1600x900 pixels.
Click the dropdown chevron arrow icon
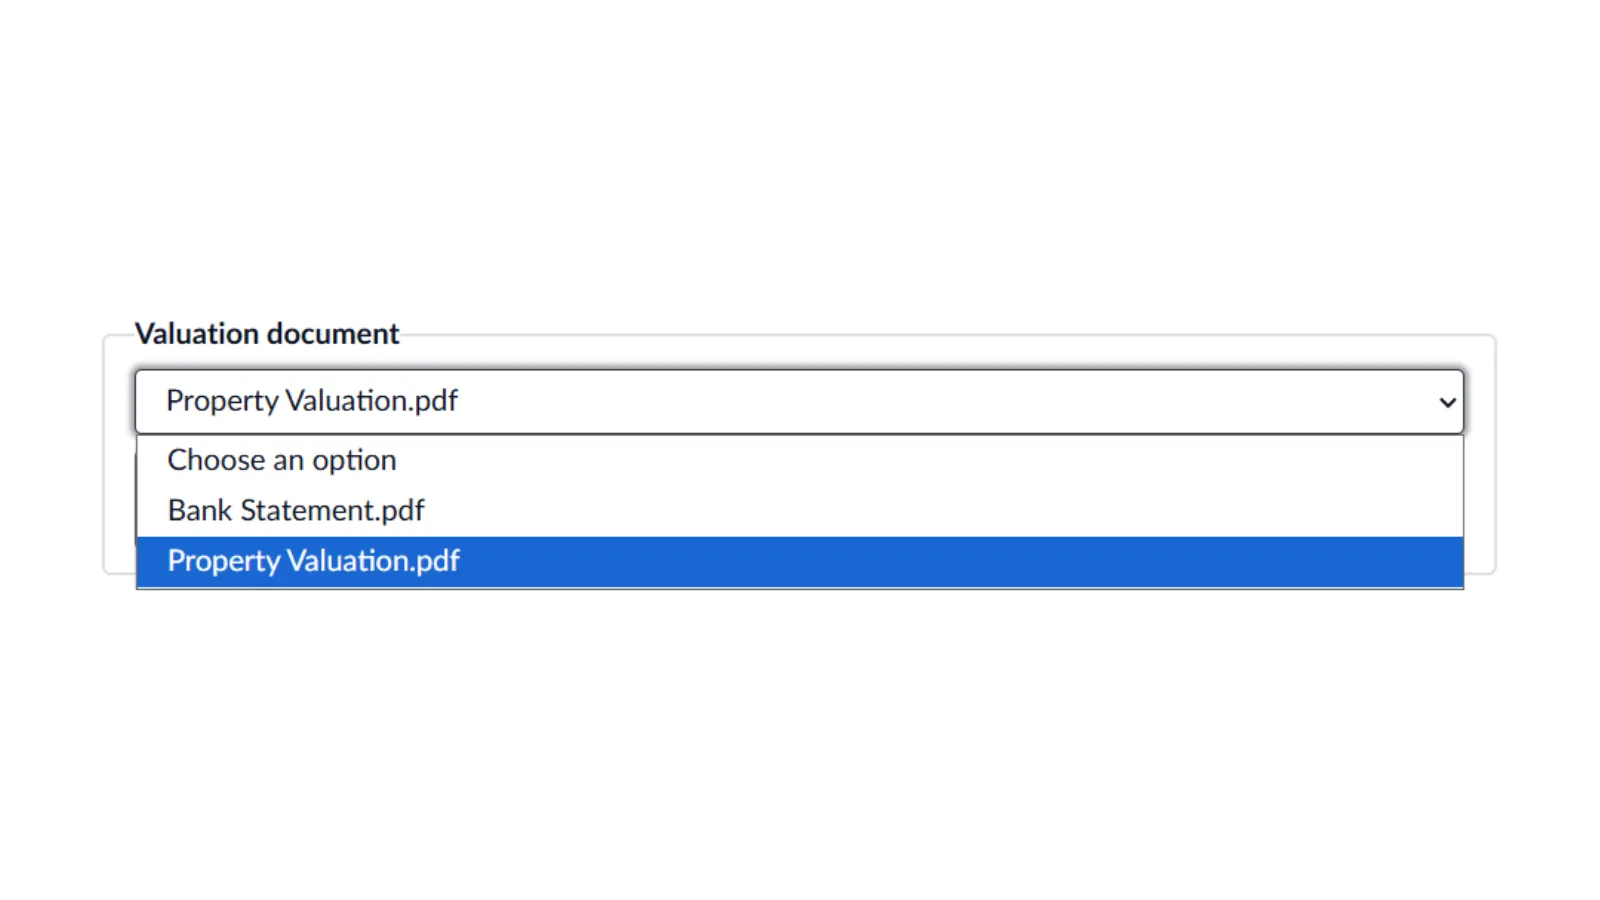pos(1446,402)
